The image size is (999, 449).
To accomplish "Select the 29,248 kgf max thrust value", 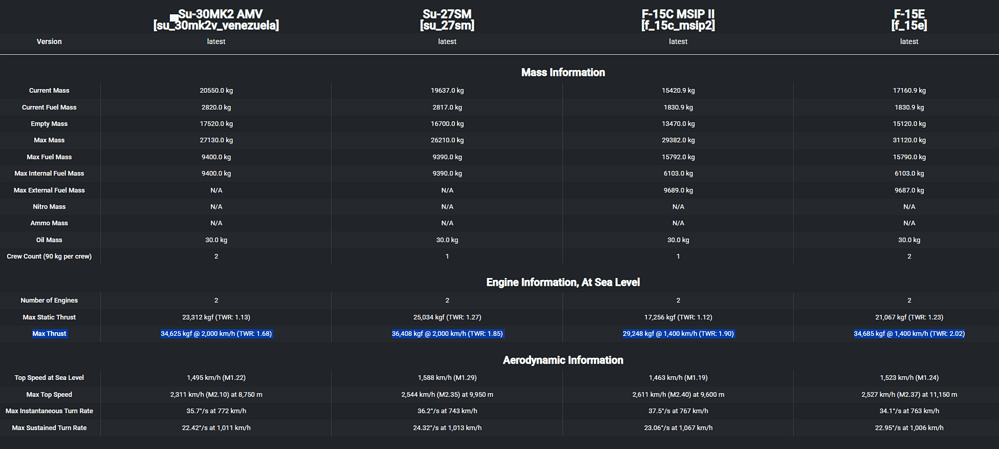I will pyautogui.click(x=678, y=333).
